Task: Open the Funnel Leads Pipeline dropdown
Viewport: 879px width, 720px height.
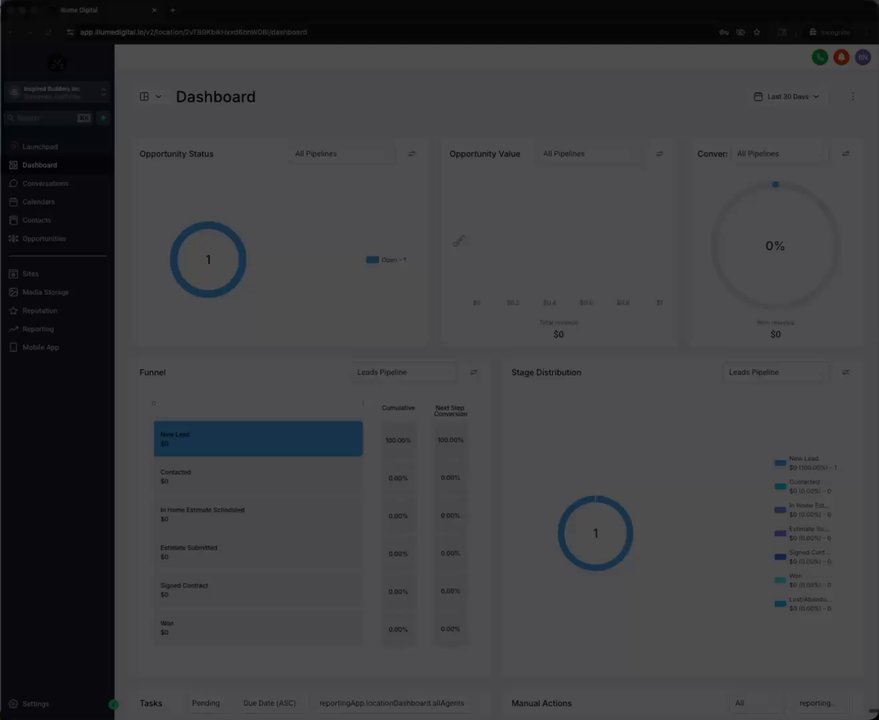Action: [404, 372]
